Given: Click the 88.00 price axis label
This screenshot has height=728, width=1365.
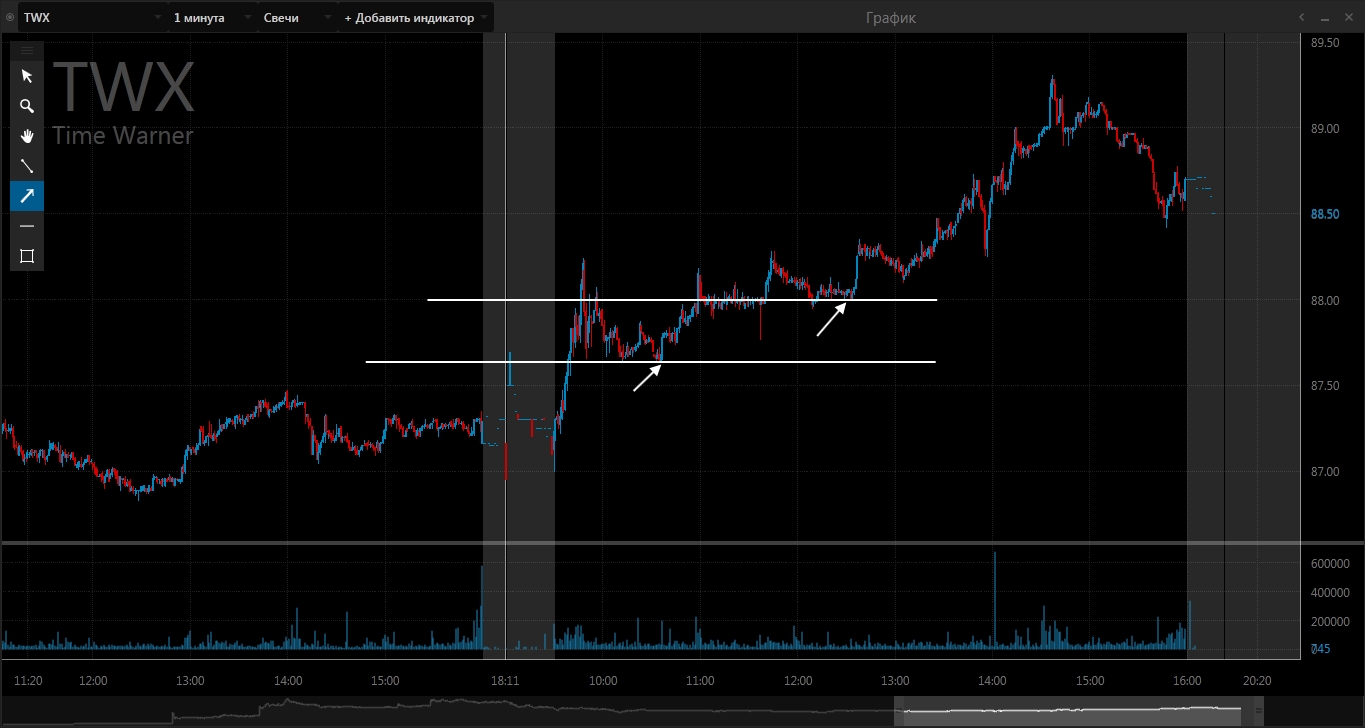Looking at the screenshot, I should click(1326, 300).
